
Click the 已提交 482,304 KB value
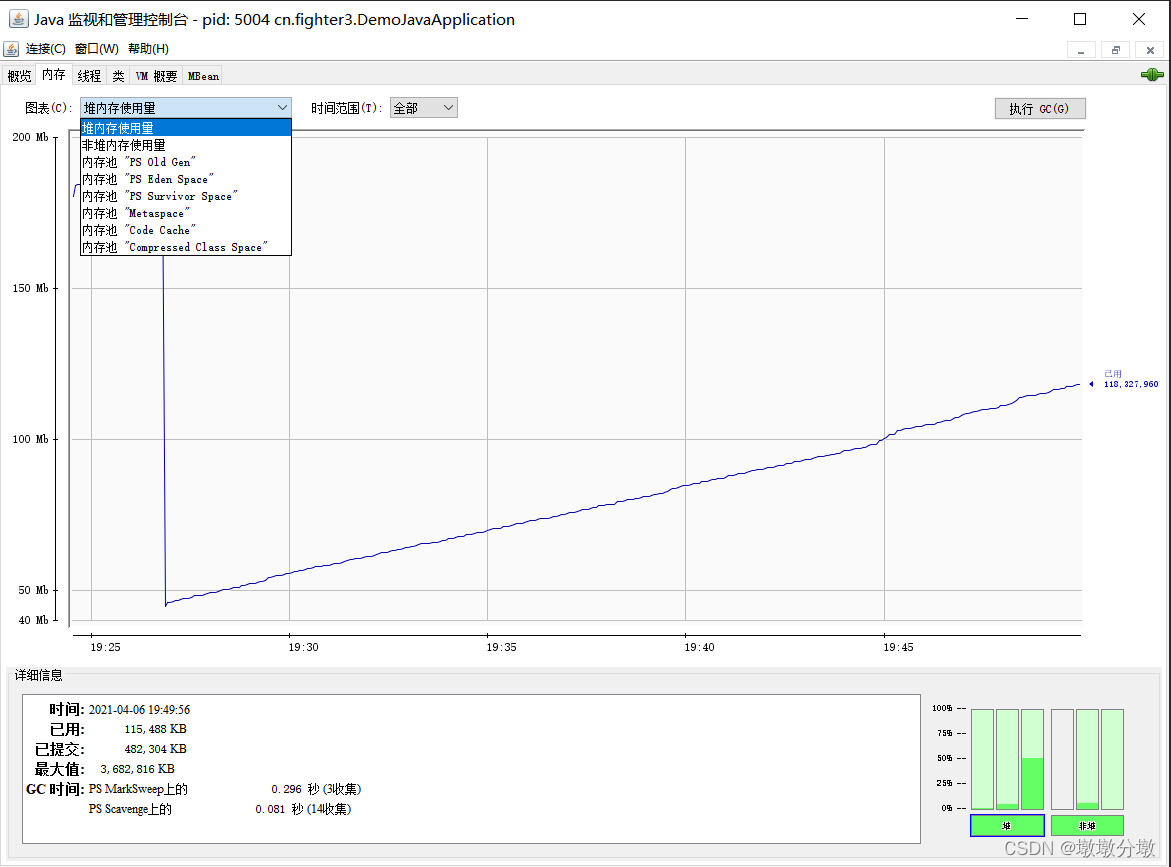click(155, 749)
